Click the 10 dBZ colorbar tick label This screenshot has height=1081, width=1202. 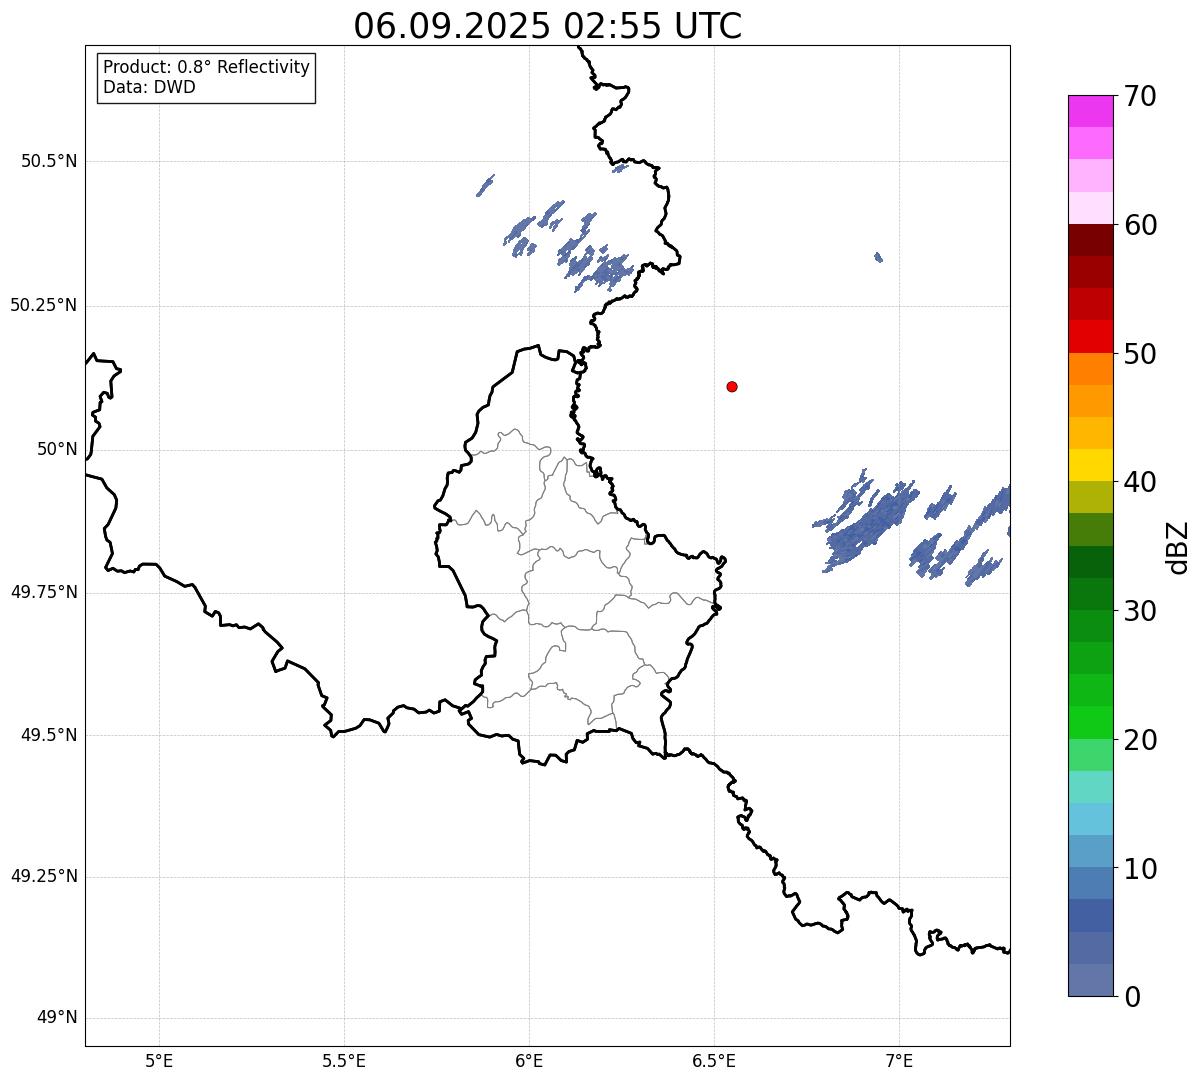pyautogui.click(x=1140, y=868)
